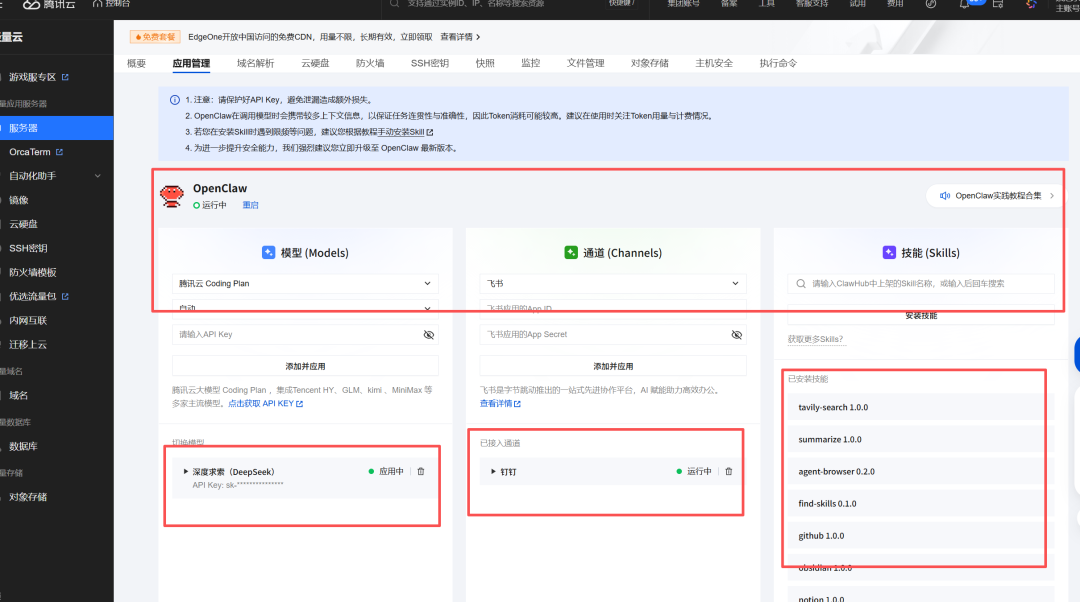The height and width of the screenshot is (602, 1080).
Task: Toggle 飞书 App Secret visibility eye icon
Action: (x=736, y=335)
